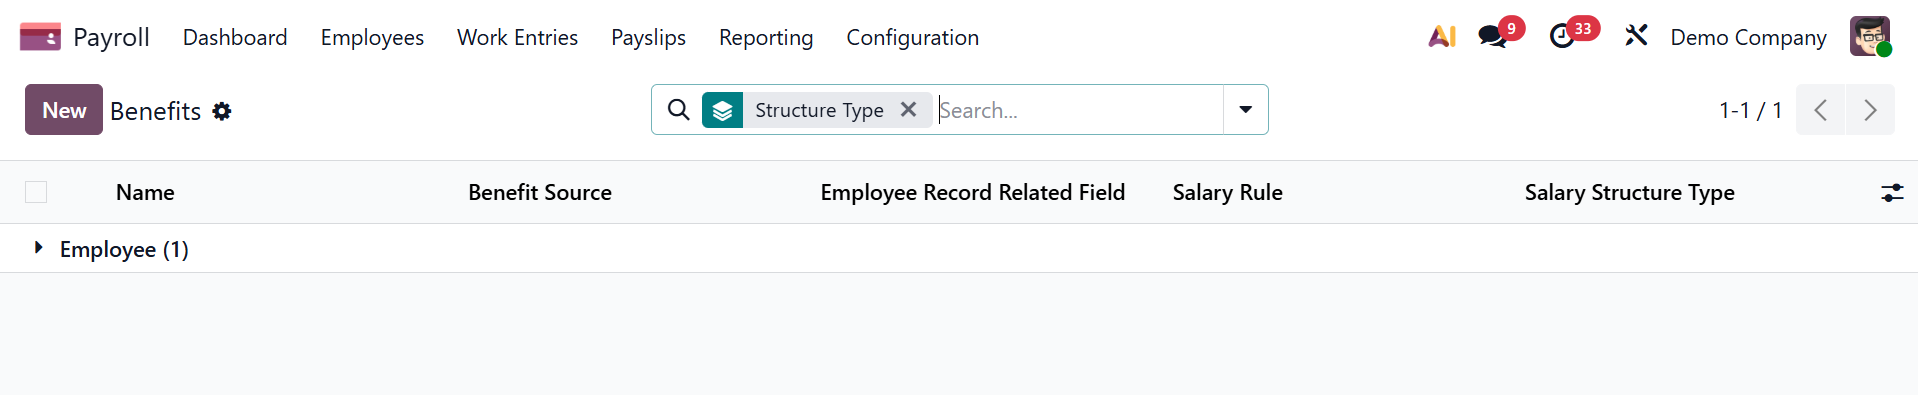Screen dimensions: 1918x395
Task: Sort by the Name column
Action: (x=145, y=192)
